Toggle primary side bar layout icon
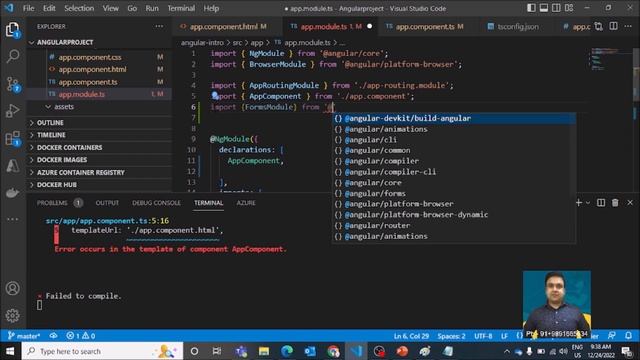 [531, 8]
